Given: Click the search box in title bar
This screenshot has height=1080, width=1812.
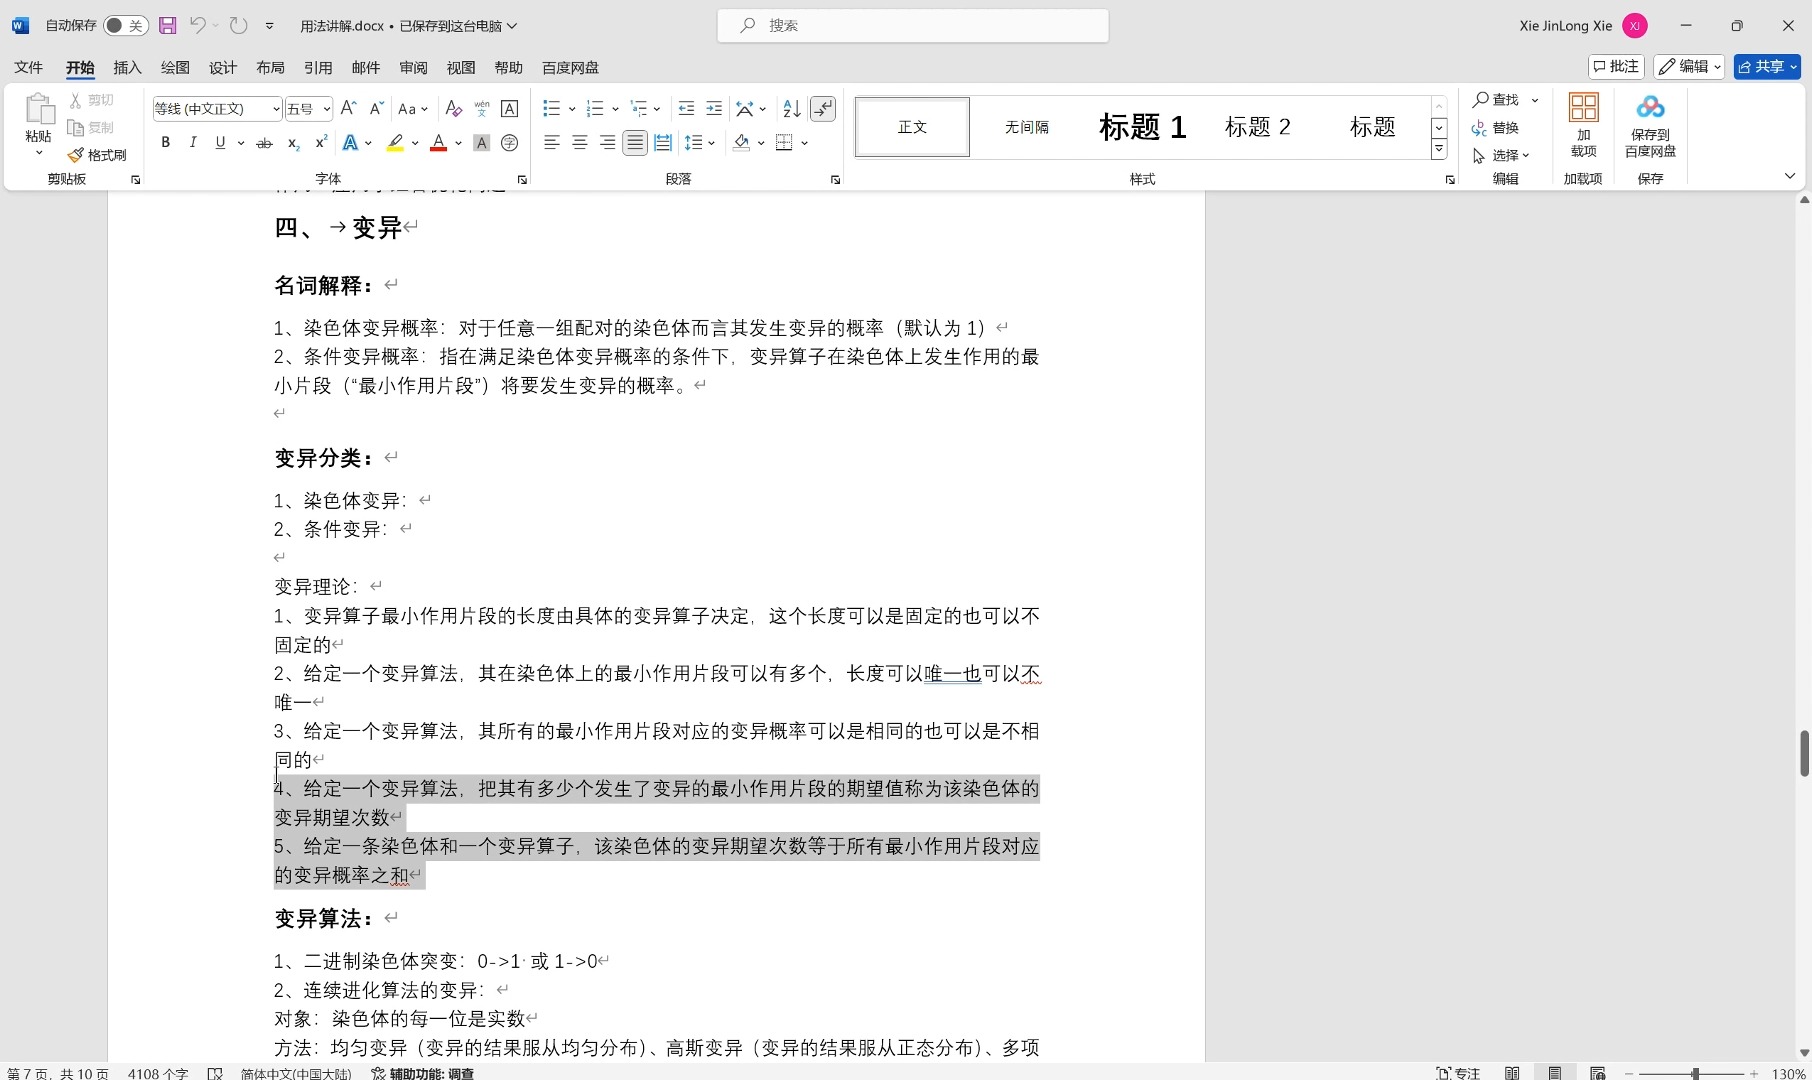Looking at the screenshot, I should [x=913, y=26].
